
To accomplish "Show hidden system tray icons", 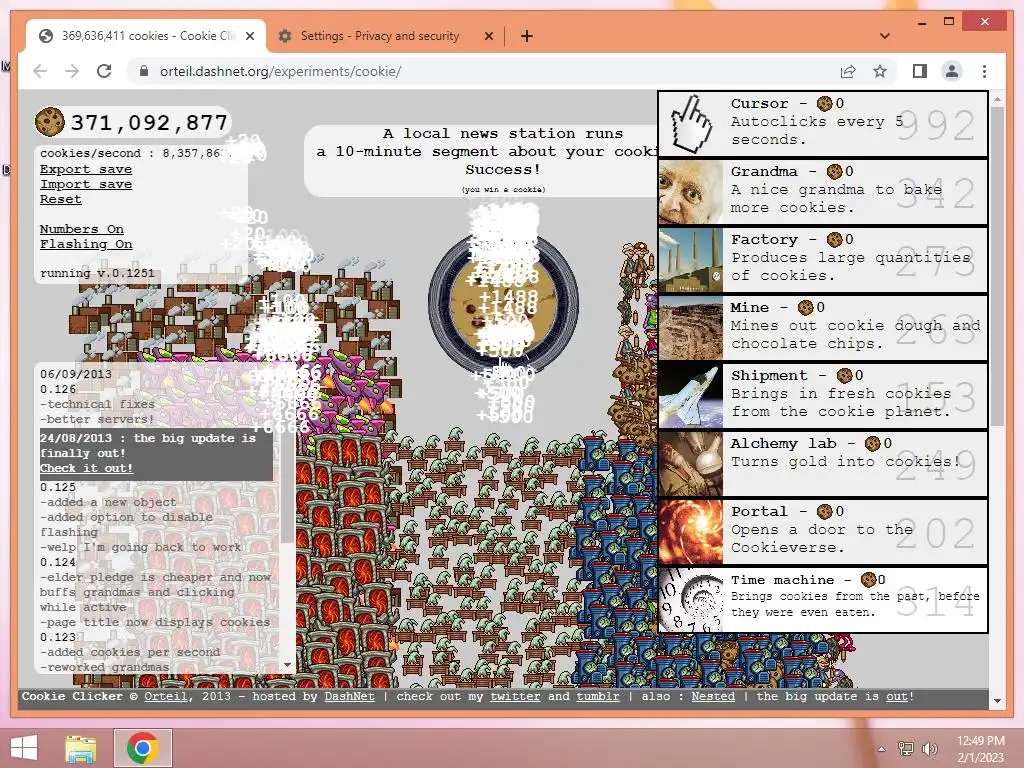I will point(882,749).
